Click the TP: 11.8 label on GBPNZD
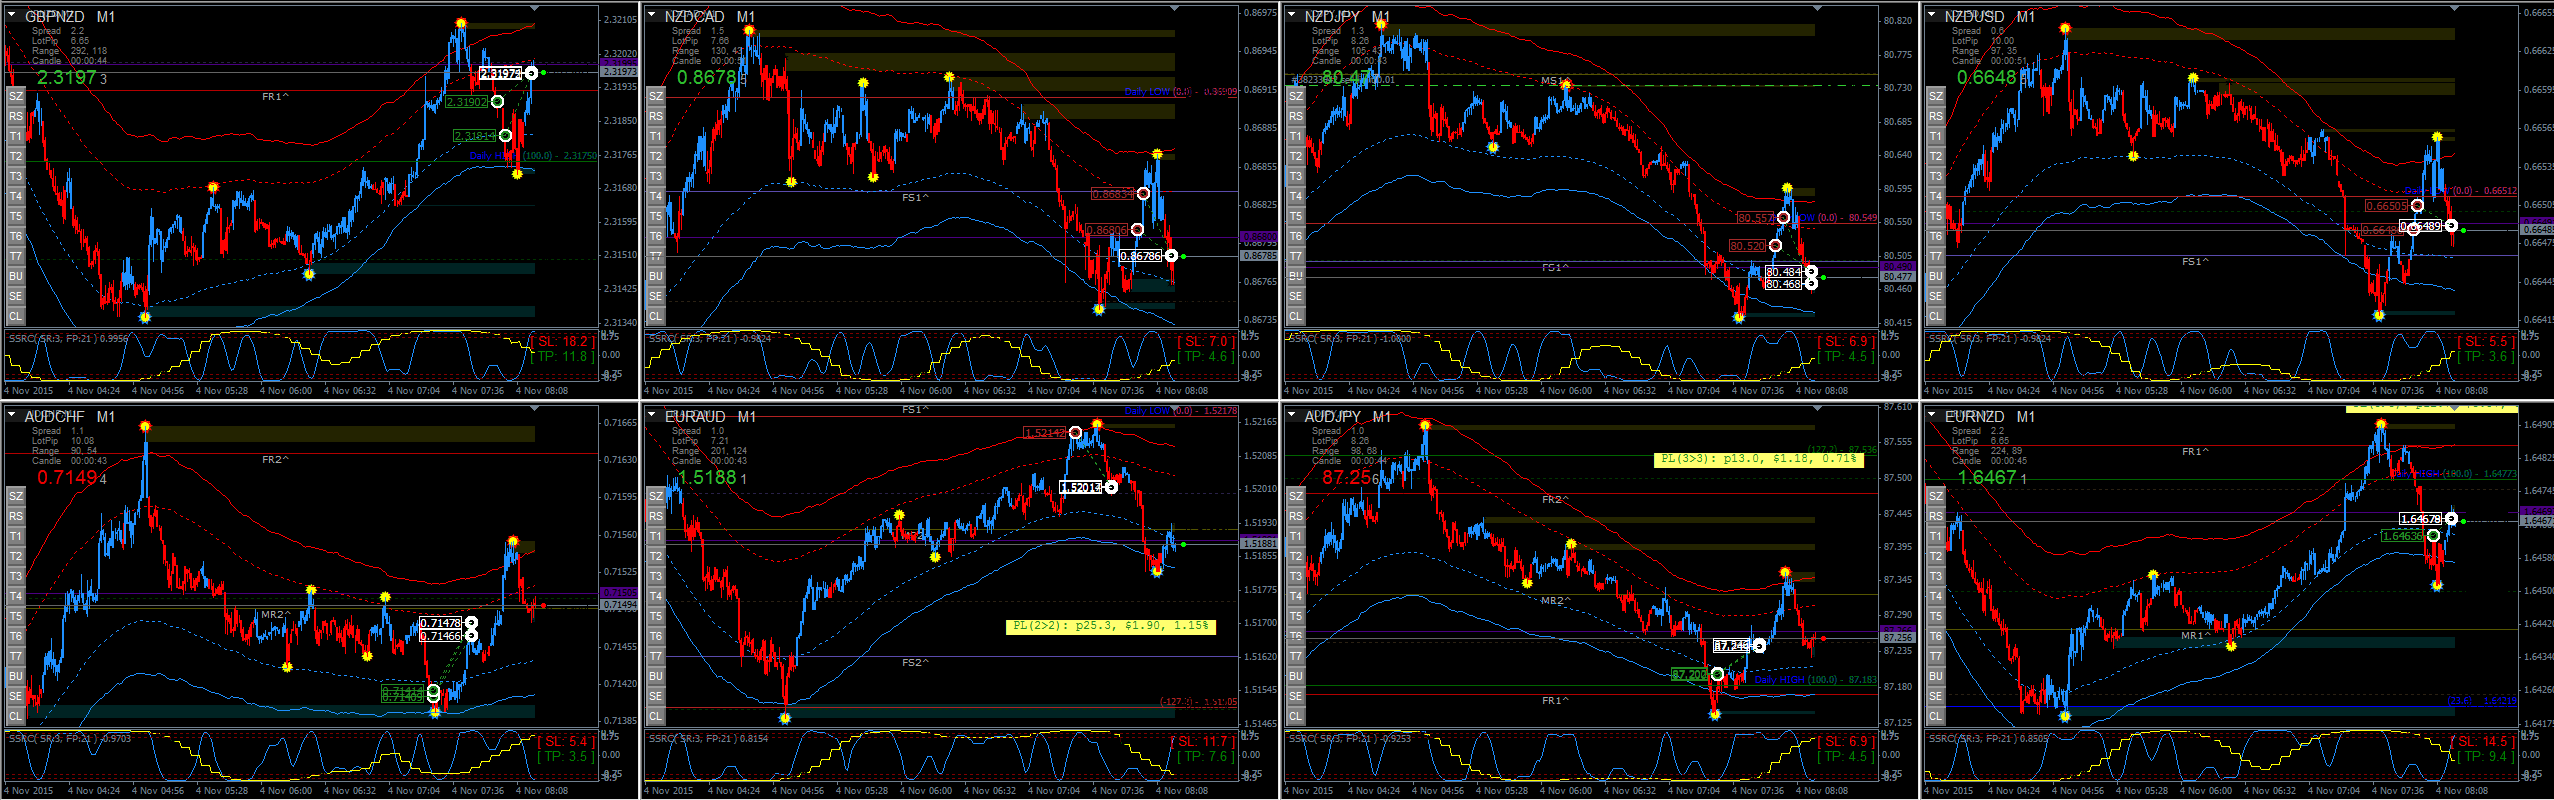The height and width of the screenshot is (800, 2554). click(564, 357)
